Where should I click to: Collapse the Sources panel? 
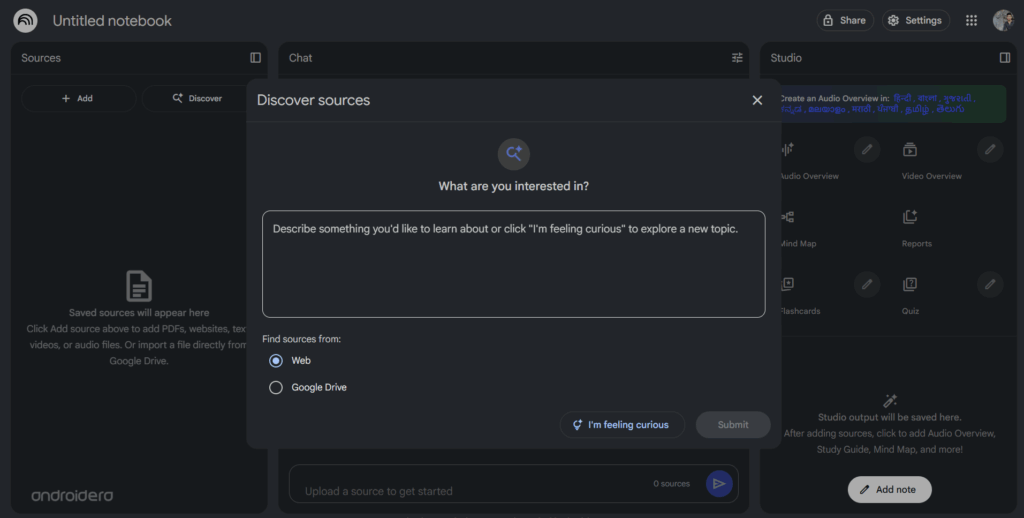point(255,58)
